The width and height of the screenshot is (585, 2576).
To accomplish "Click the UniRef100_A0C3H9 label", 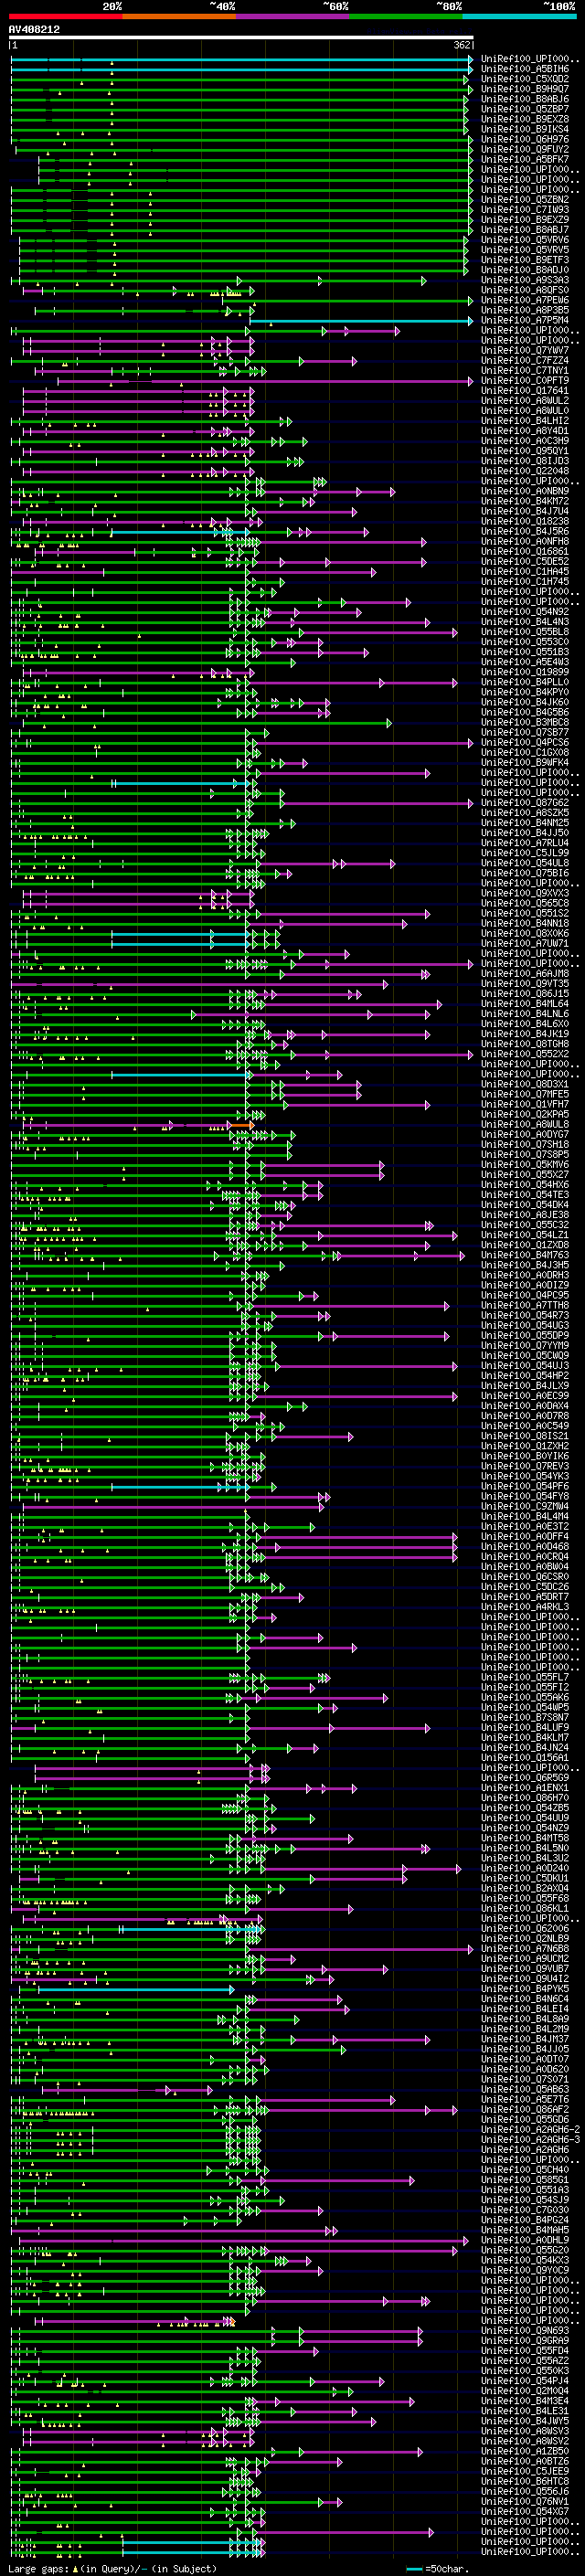I will (525, 441).
